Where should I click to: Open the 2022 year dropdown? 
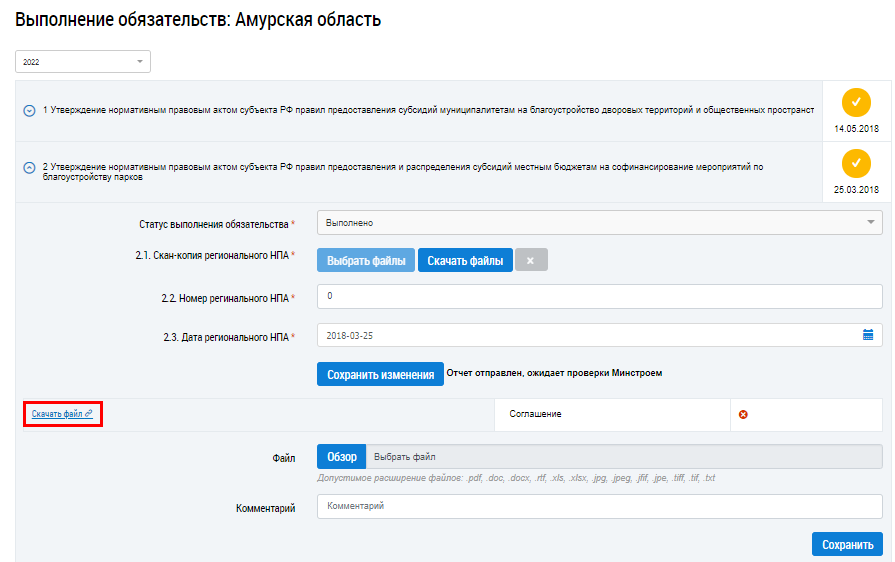[x=83, y=62]
